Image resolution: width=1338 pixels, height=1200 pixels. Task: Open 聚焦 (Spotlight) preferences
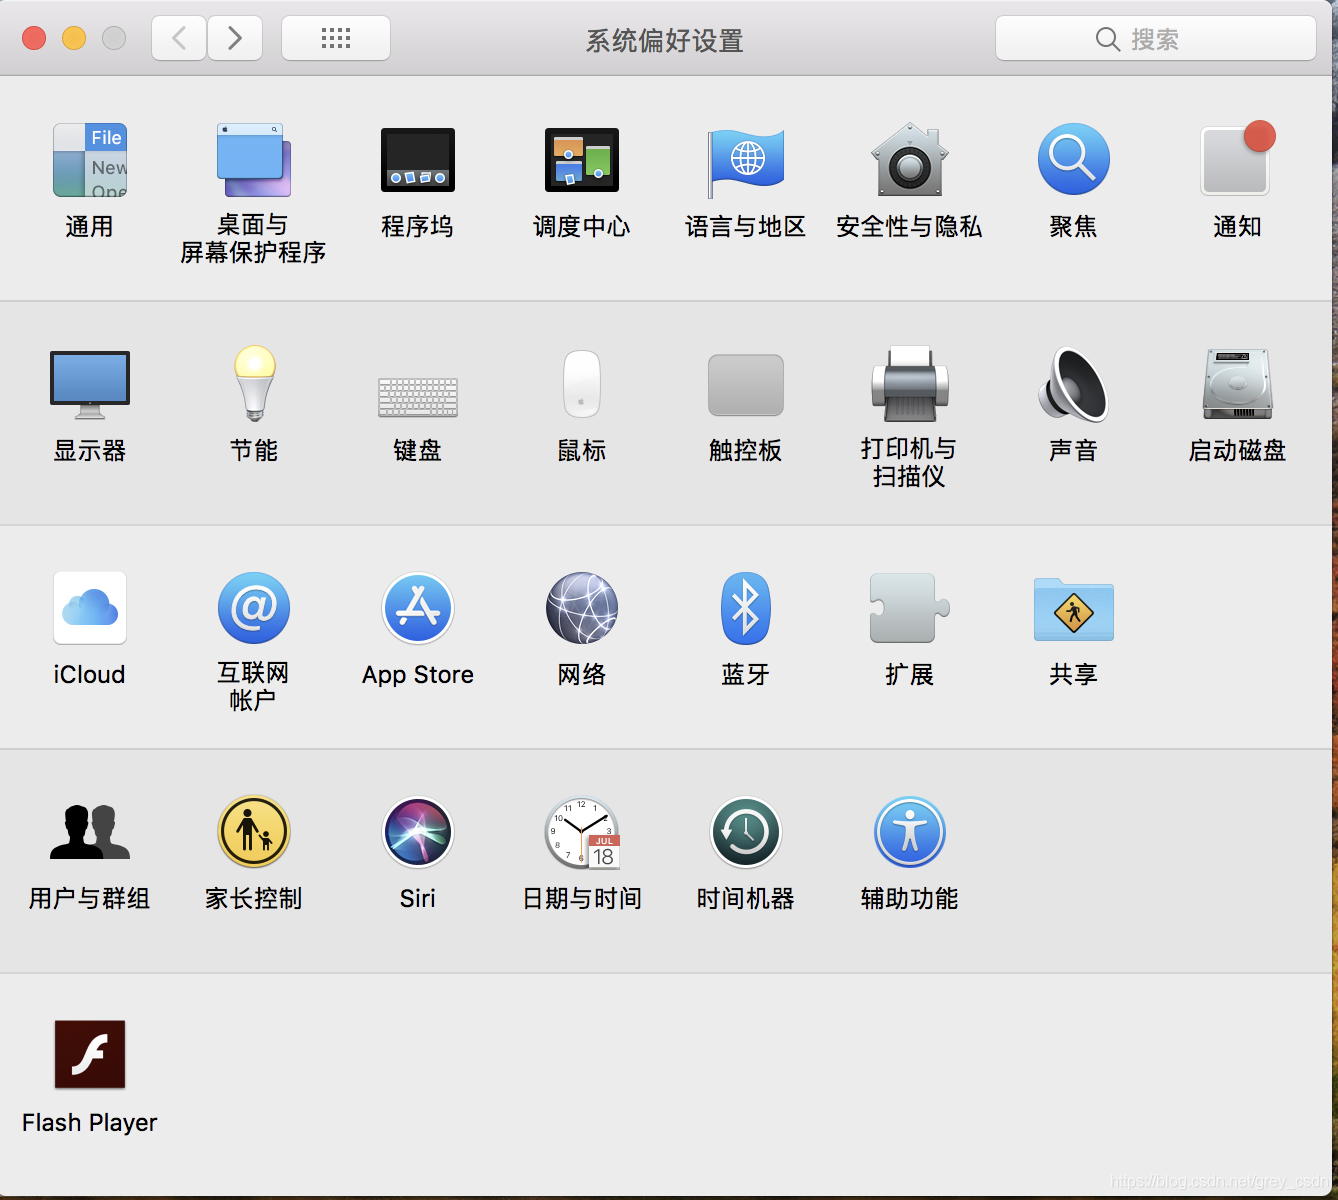click(1074, 160)
